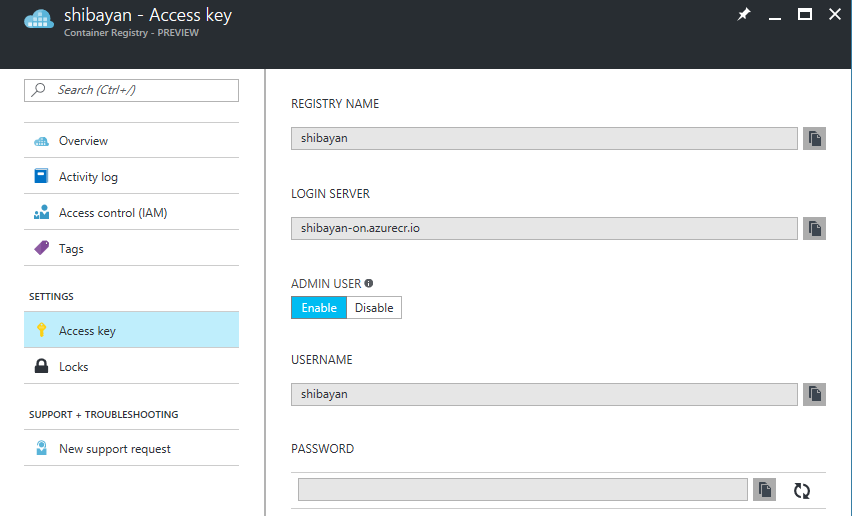Click the username field 'shibayan'
The height and width of the screenshot is (516, 852).
tap(544, 394)
